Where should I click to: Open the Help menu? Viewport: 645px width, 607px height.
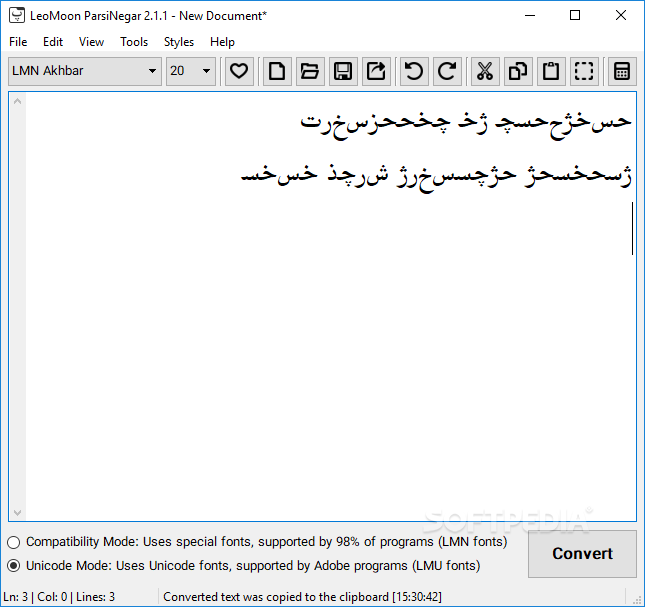point(222,42)
